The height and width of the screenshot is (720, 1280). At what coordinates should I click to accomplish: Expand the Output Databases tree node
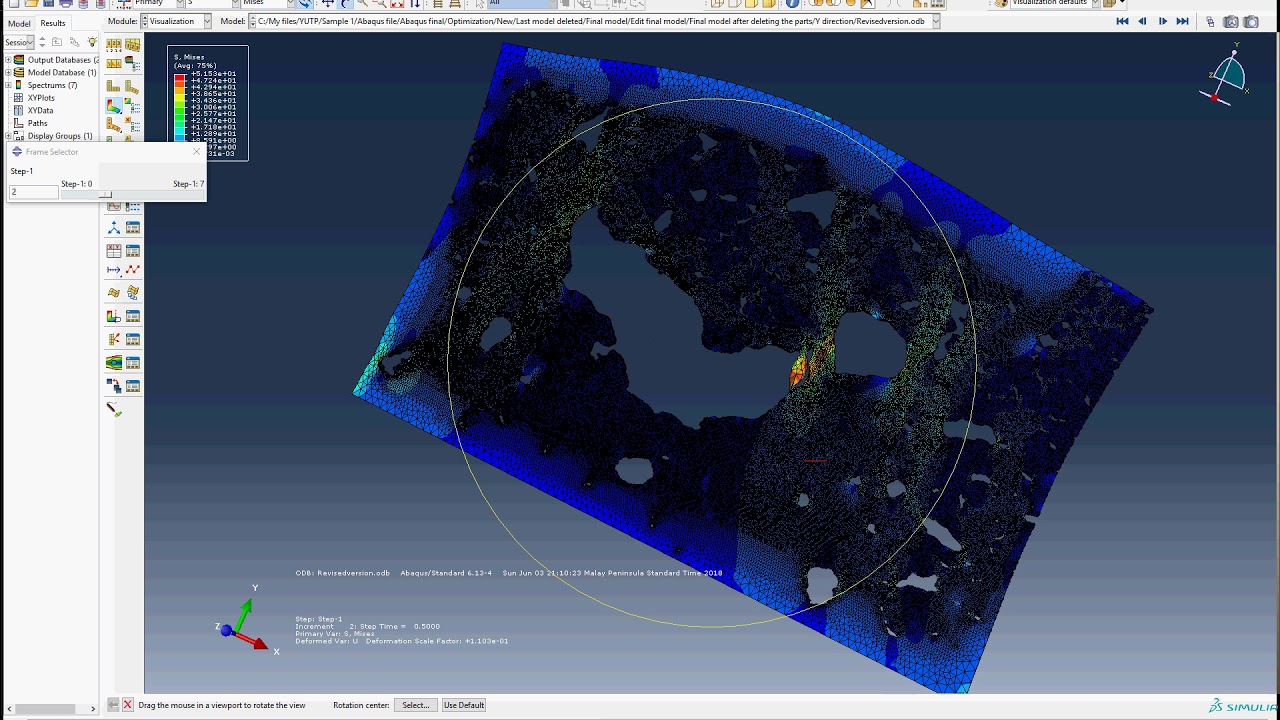click(x=8, y=60)
